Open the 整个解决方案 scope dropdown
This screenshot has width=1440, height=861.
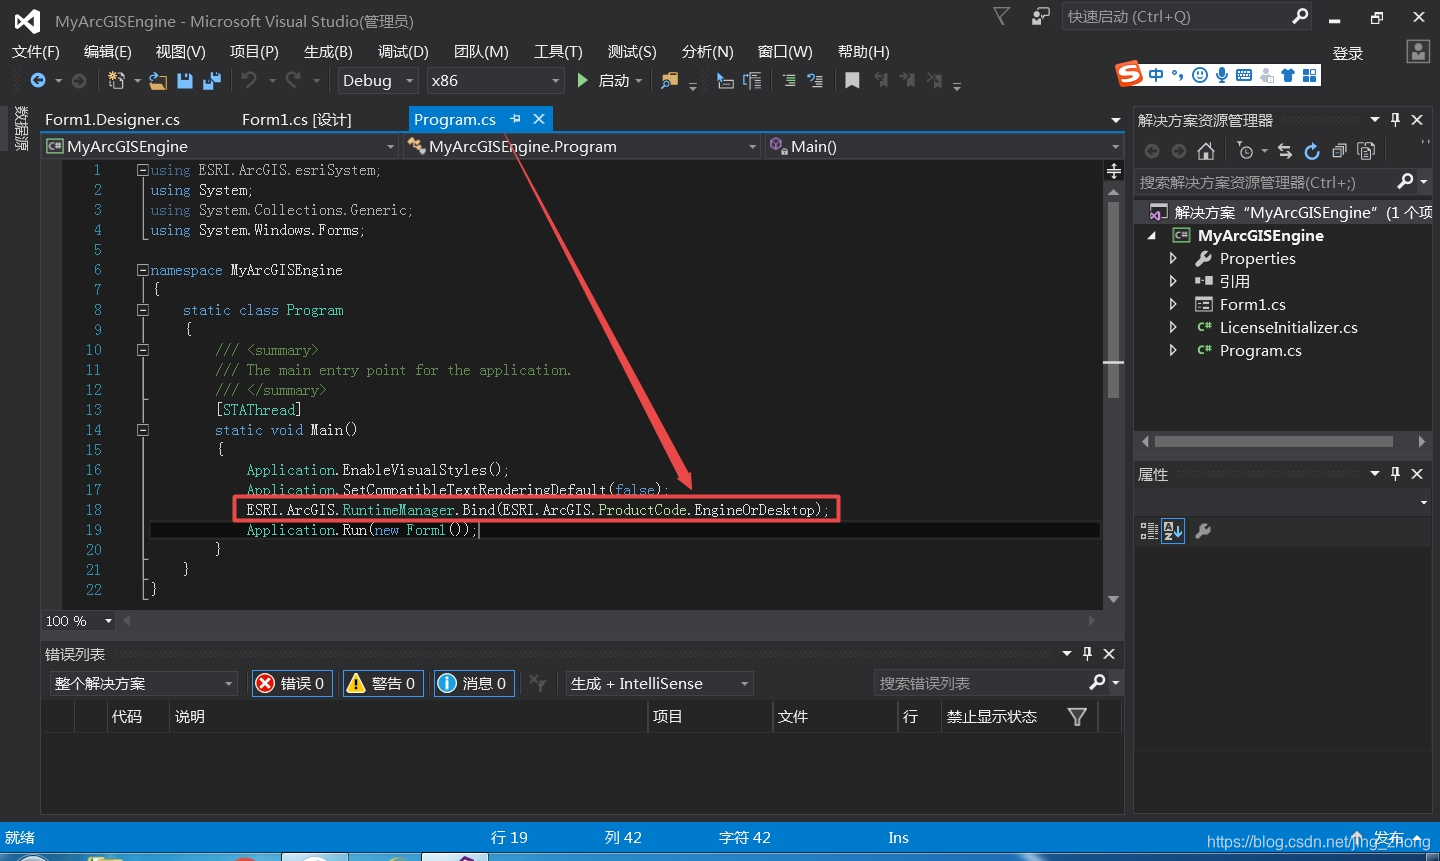[143, 684]
